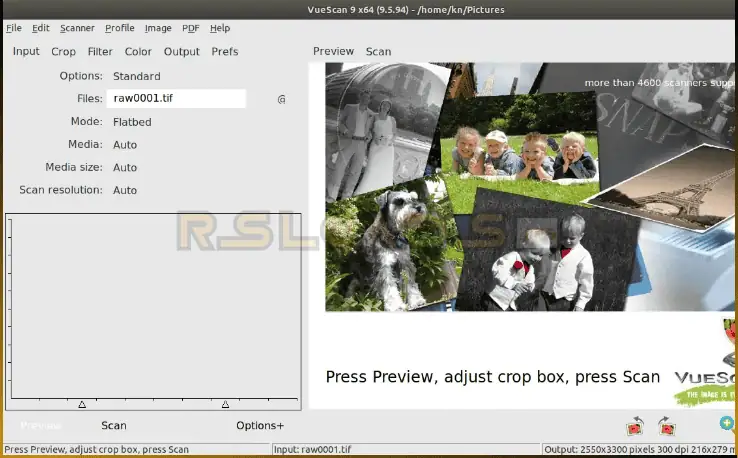Open the Prefs tab
Screen dimensions: 738x458
click(x=225, y=51)
